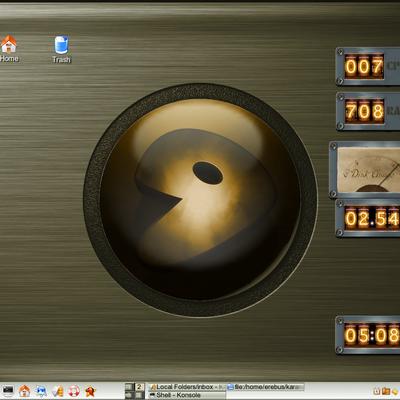This screenshot has width=400, height=400.
Task: Activate the Local Folders/Inbox taskbar entry
Action: tap(187, 387)
